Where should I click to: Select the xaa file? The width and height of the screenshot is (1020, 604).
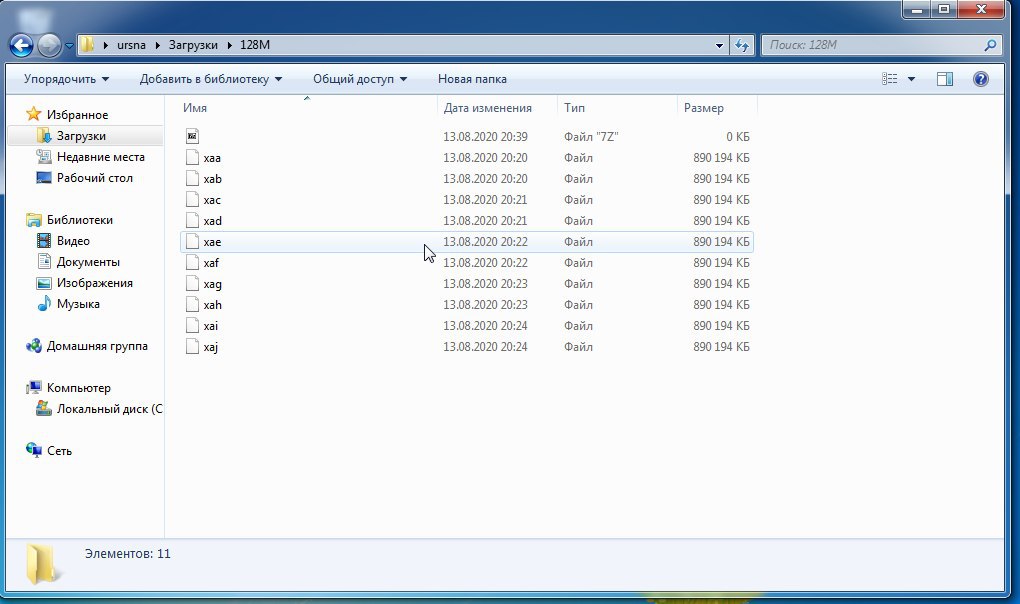[x=212, y=158]
